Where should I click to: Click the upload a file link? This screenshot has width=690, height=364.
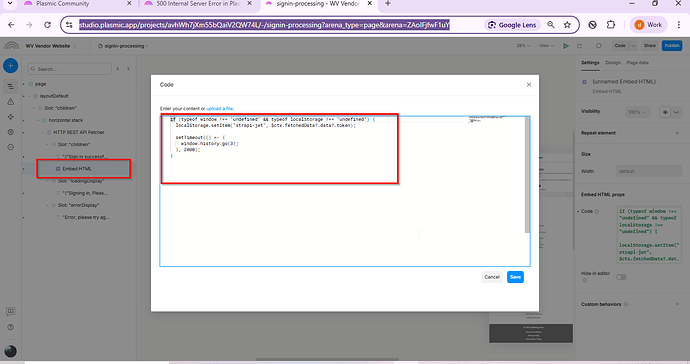point(220,108)
